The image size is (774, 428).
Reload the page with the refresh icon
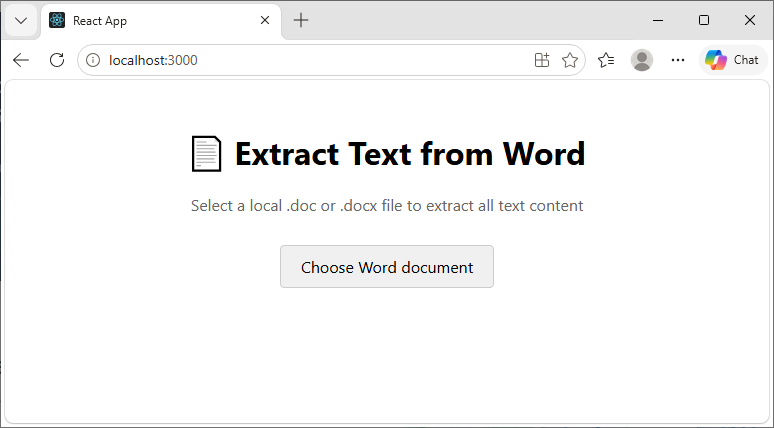click(57, 60)
